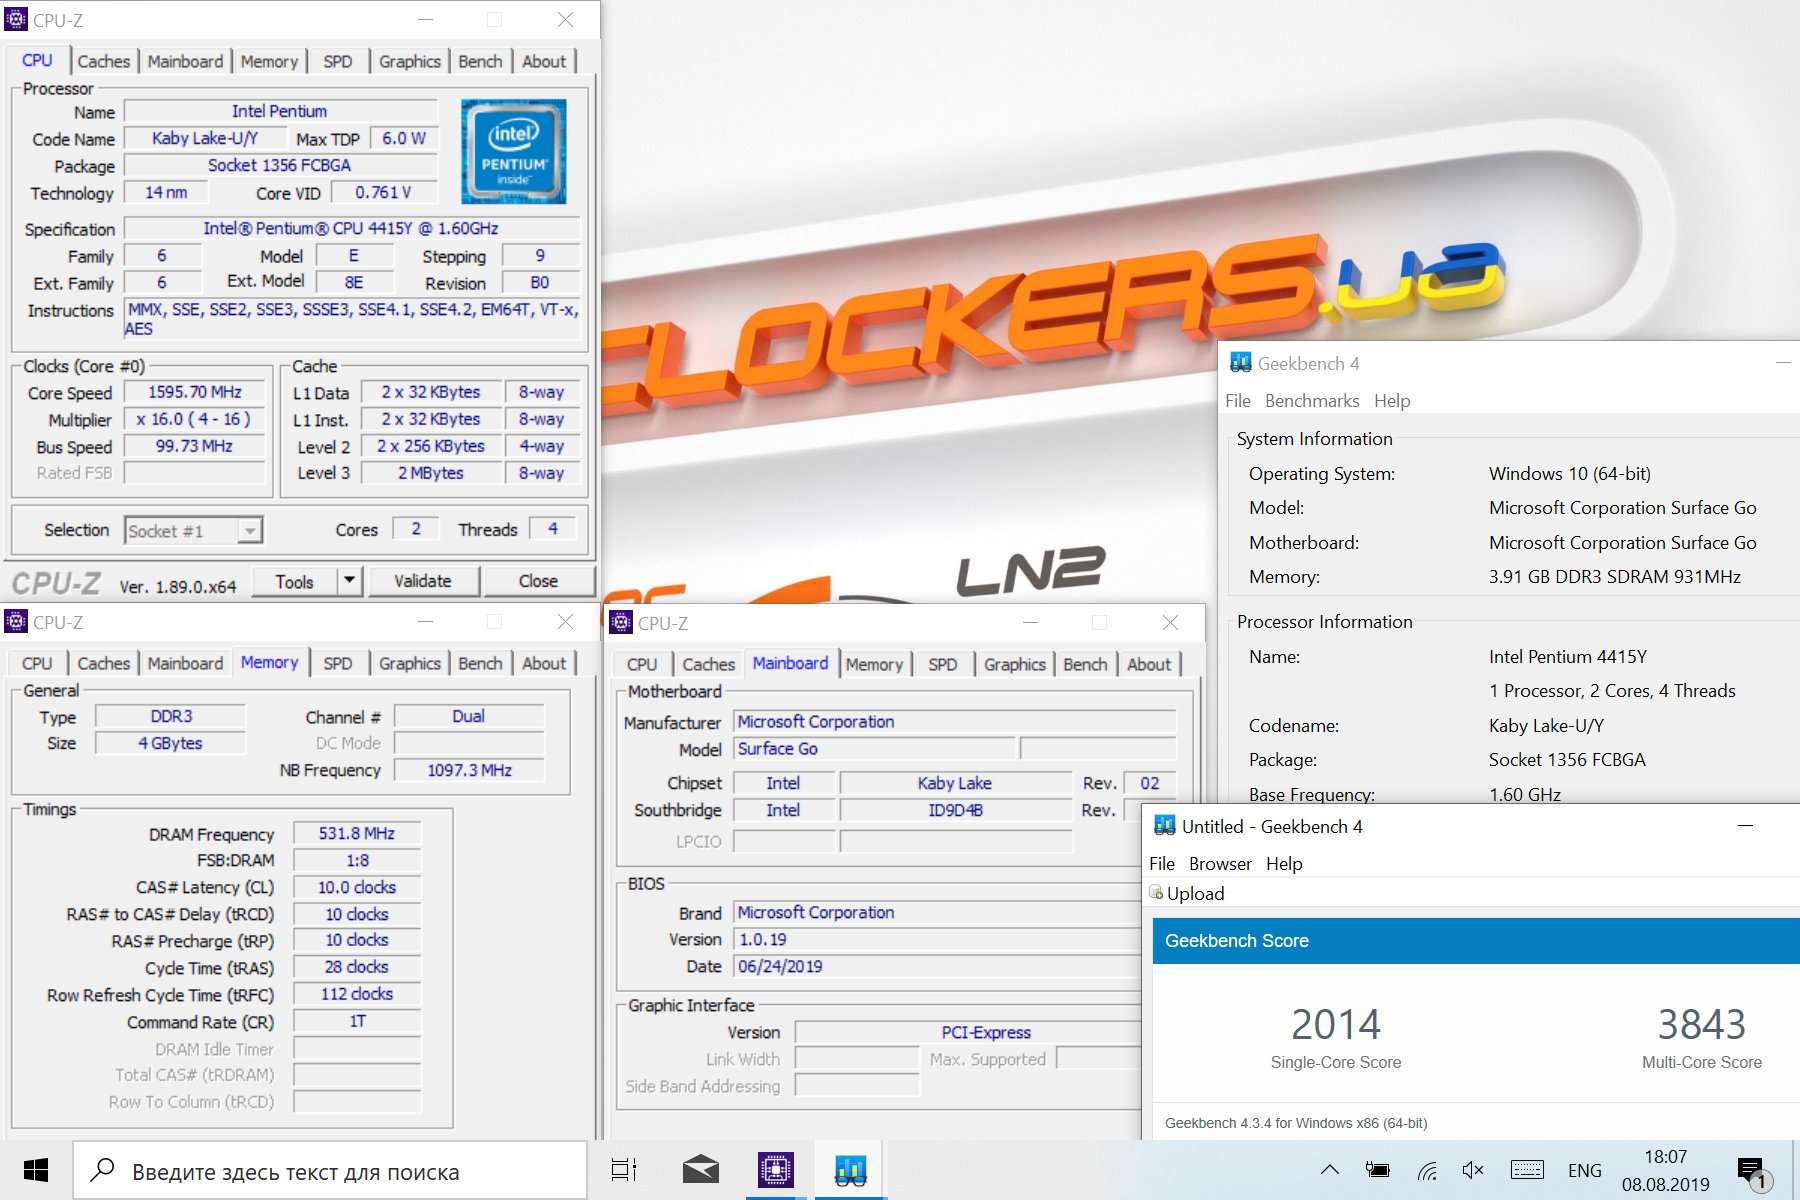Click the Upload icon in Geekbench results
Image resolution: width=1800 pixels, height=1200 pixels.
coord(1156,893)
